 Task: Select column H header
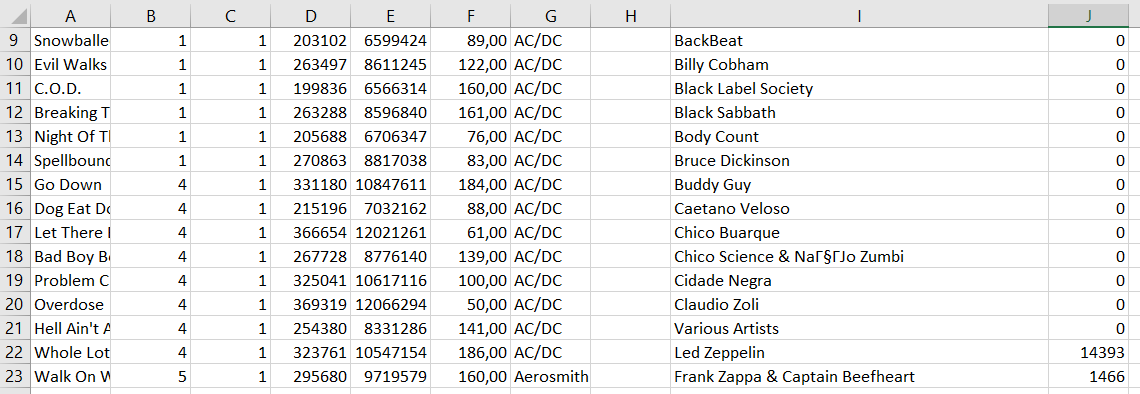[630, 15]
